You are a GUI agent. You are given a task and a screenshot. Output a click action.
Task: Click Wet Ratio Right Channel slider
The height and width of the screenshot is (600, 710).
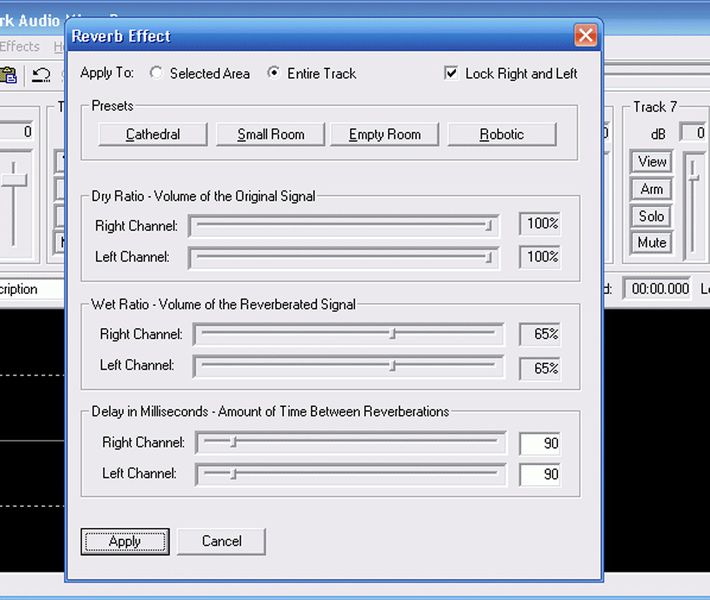(x=348, y=334)
